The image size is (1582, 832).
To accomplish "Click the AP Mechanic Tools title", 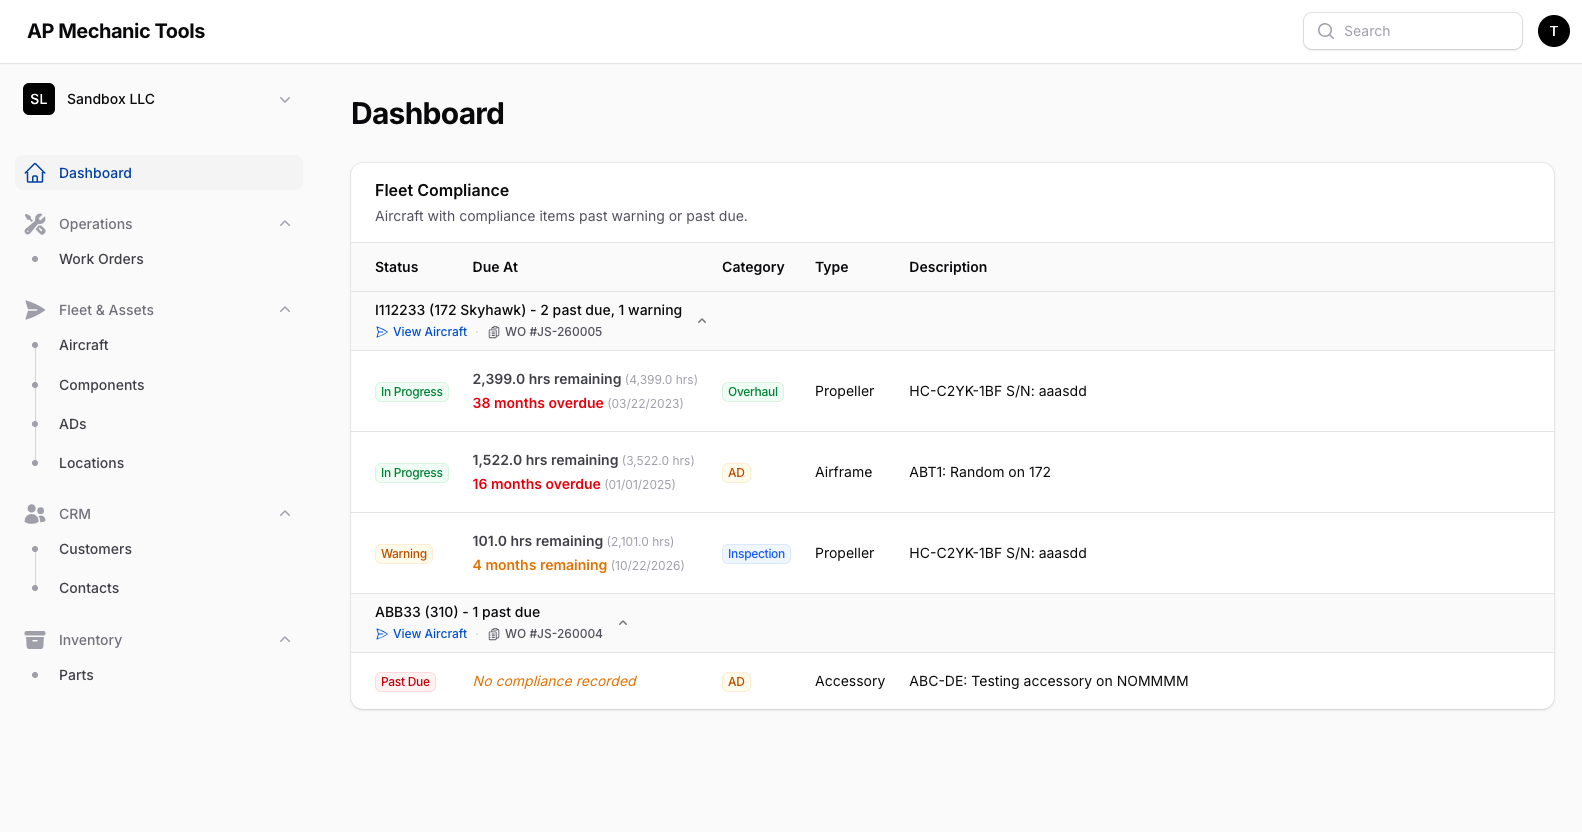I will (116, 31).
